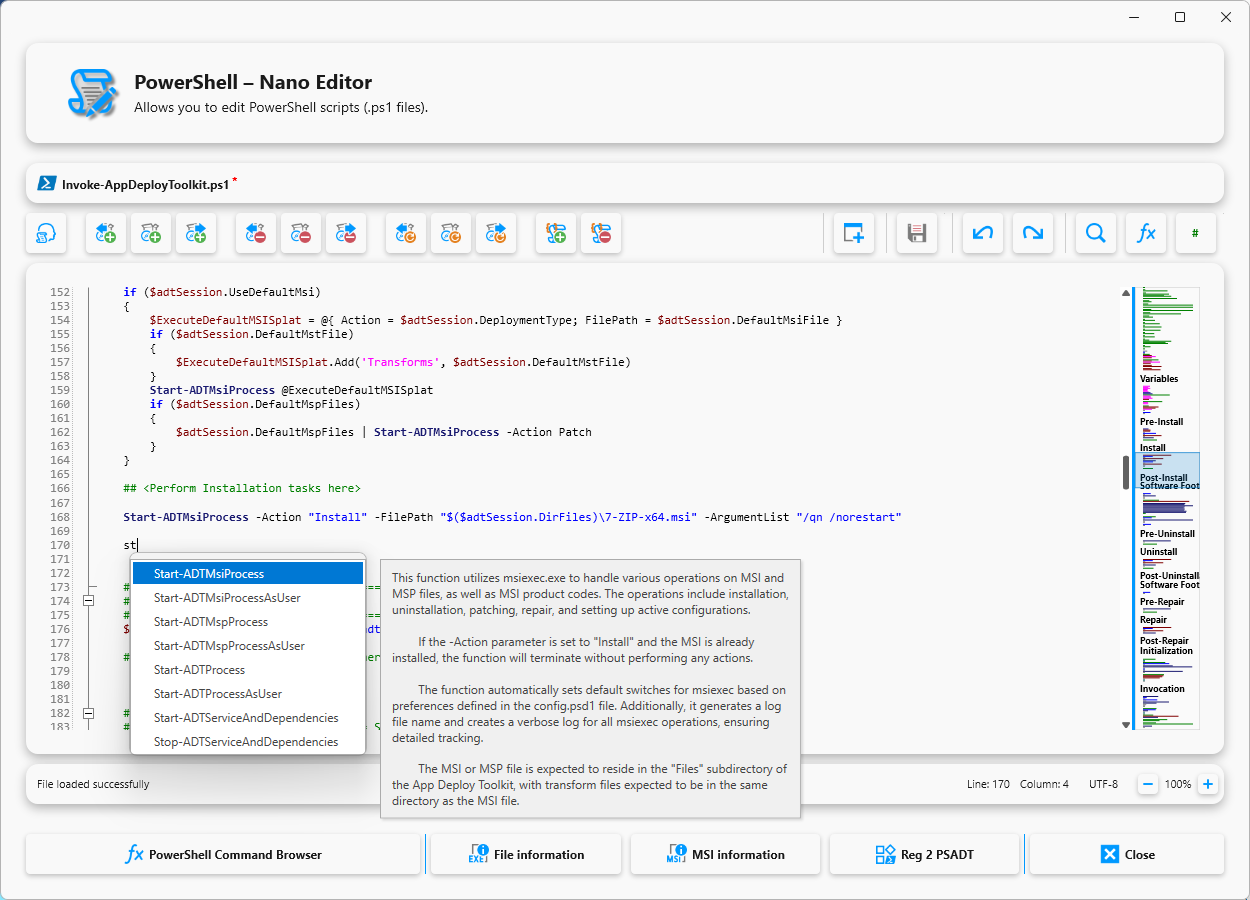Click the UTF-8 encoding label
Screen dimensions: 1250x900
coord(1103,785)
